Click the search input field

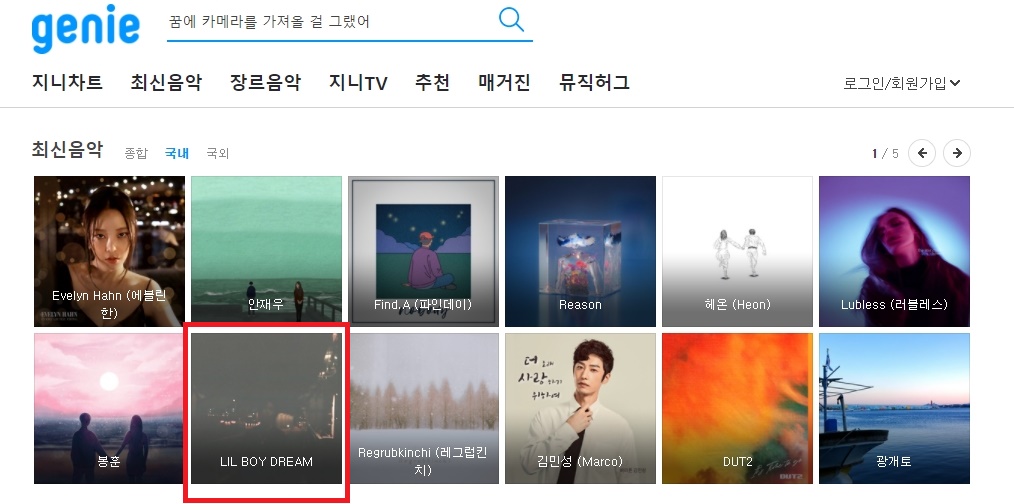coord(331,21)
